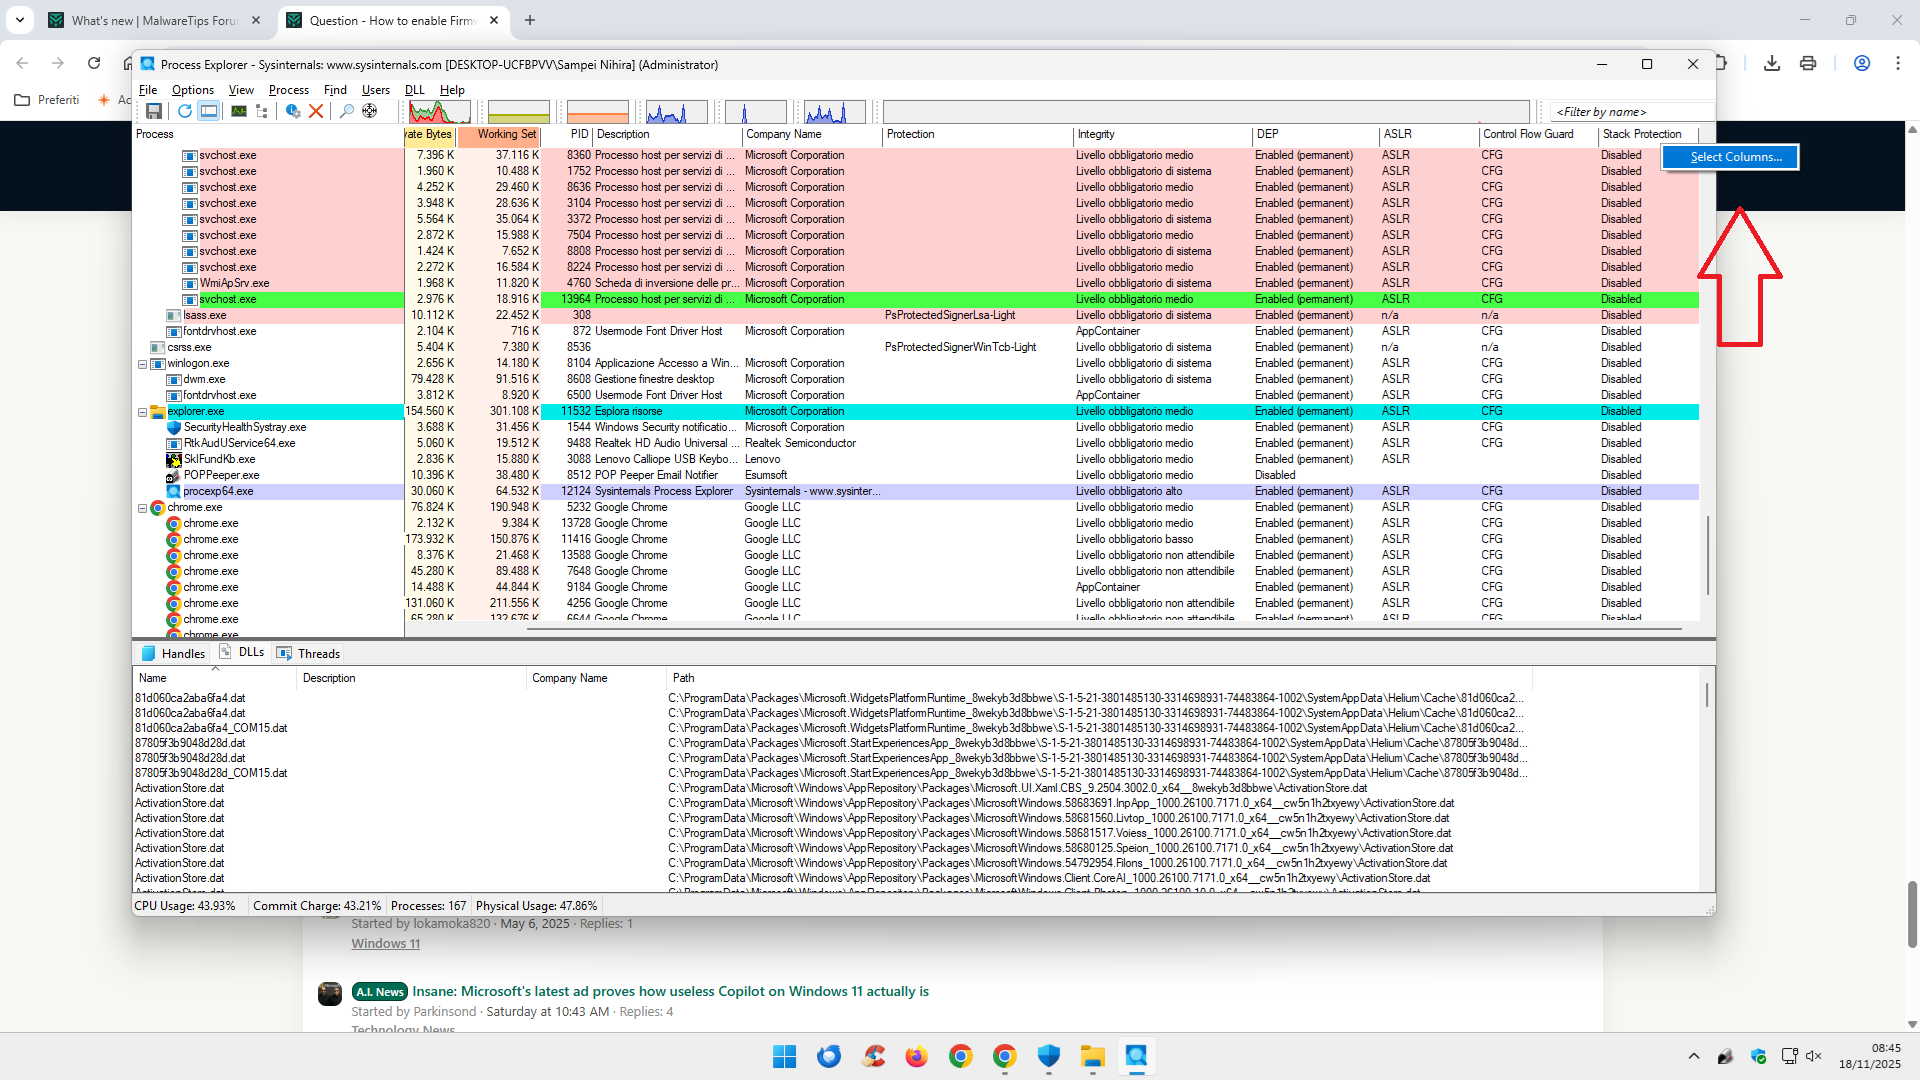The image size is (1920, 1080).
Task: Sort by the Working Set column header
Action: pyautogui.click(x=499, y=135)
